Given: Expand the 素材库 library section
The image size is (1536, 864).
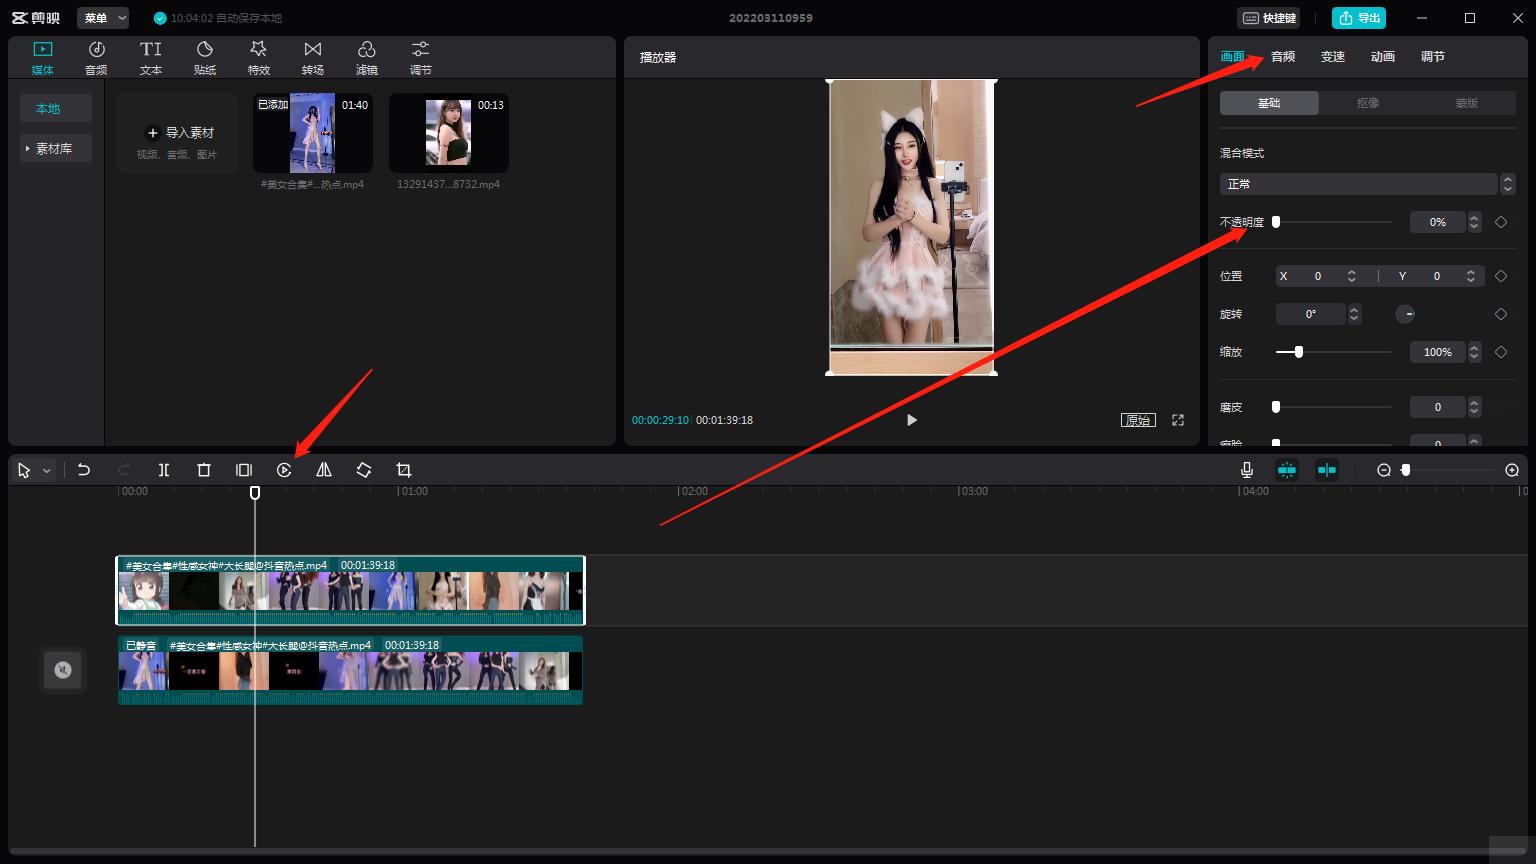Looking at the screenshot, I should [x=55, y=148].
